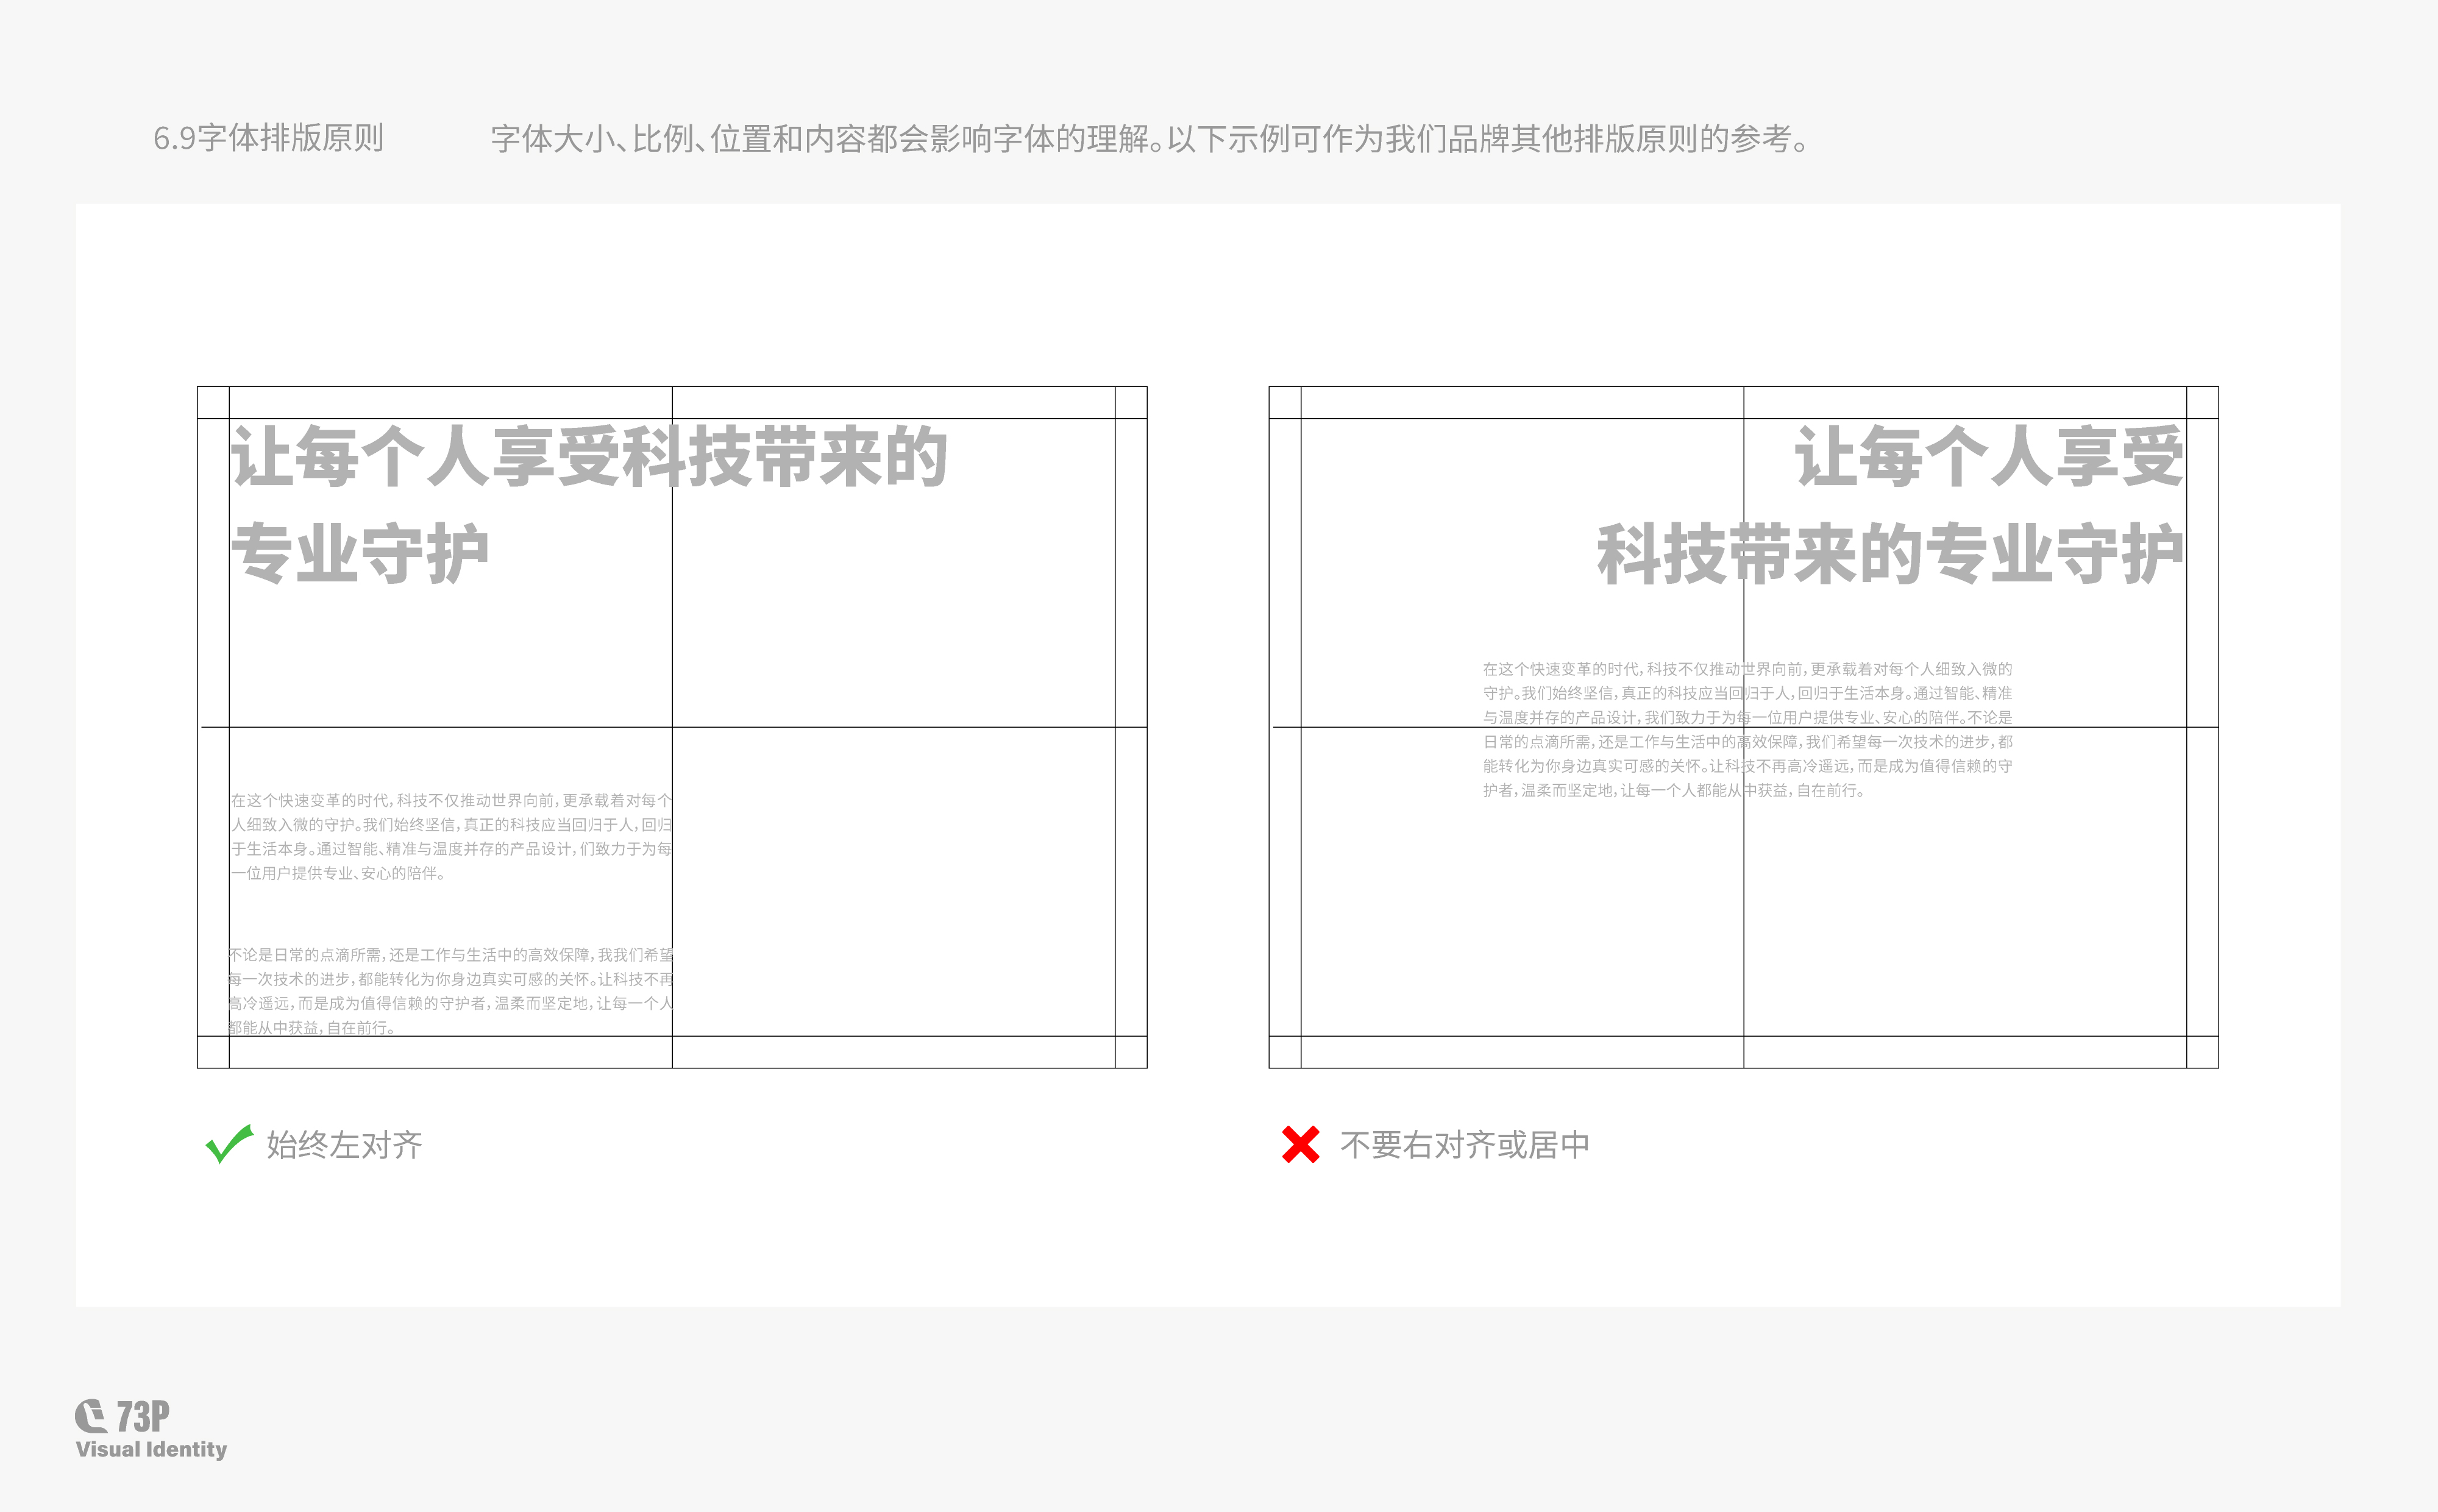
Task: Click left example headline '让每个人享受科技带来的'
Action: point(589,457)
